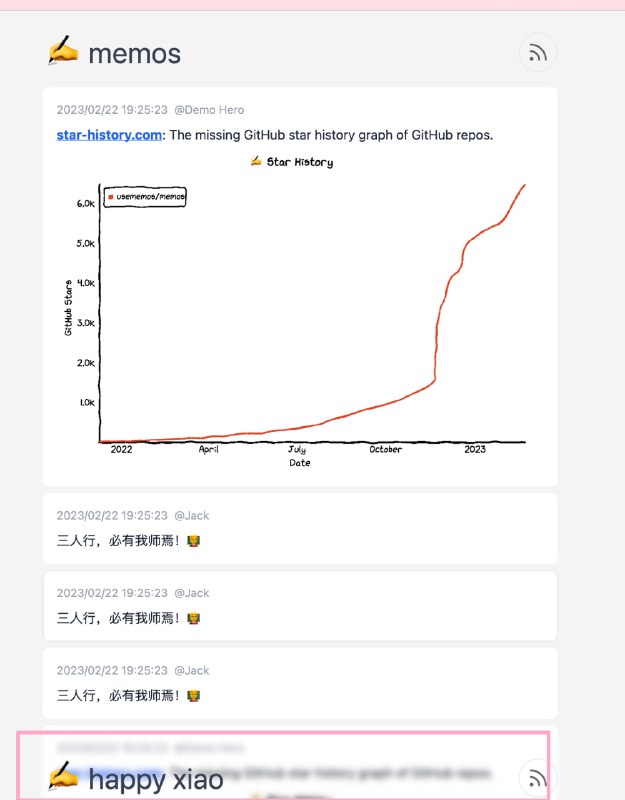Click the happy xiao title text
This screenshot has height=800, width=625.
(156, 779)
